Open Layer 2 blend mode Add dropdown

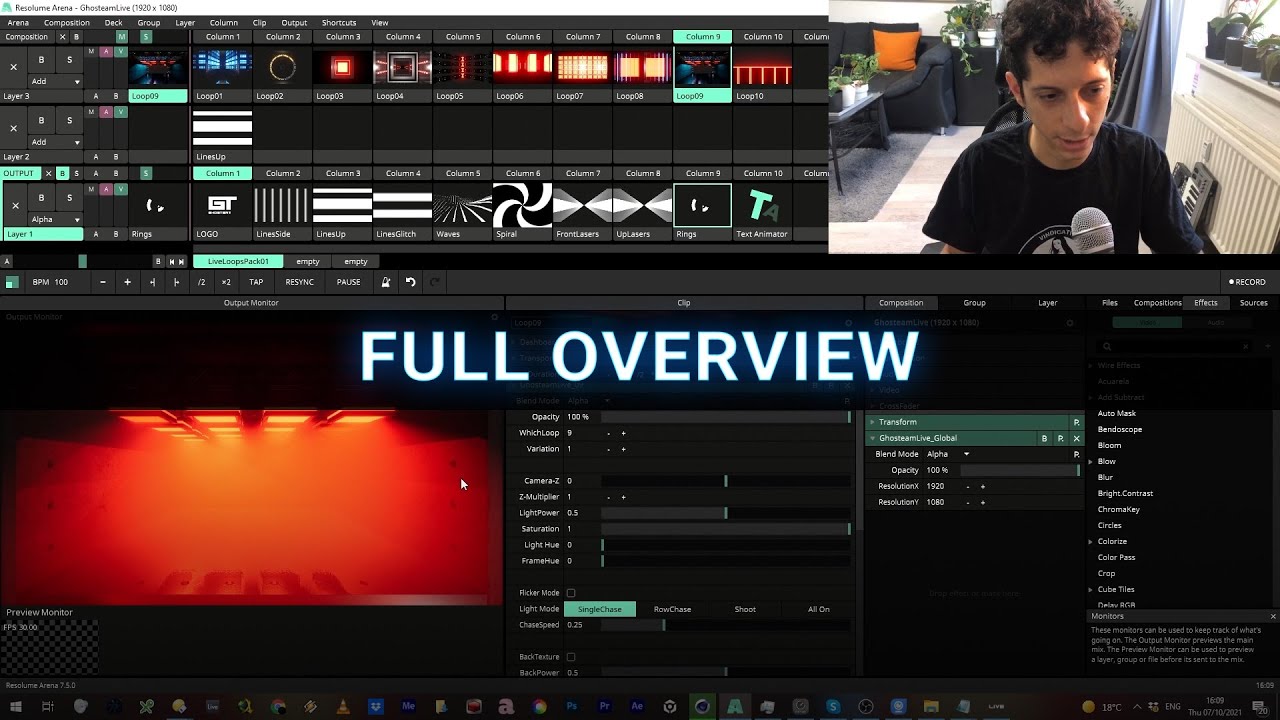tap(55, 142)
